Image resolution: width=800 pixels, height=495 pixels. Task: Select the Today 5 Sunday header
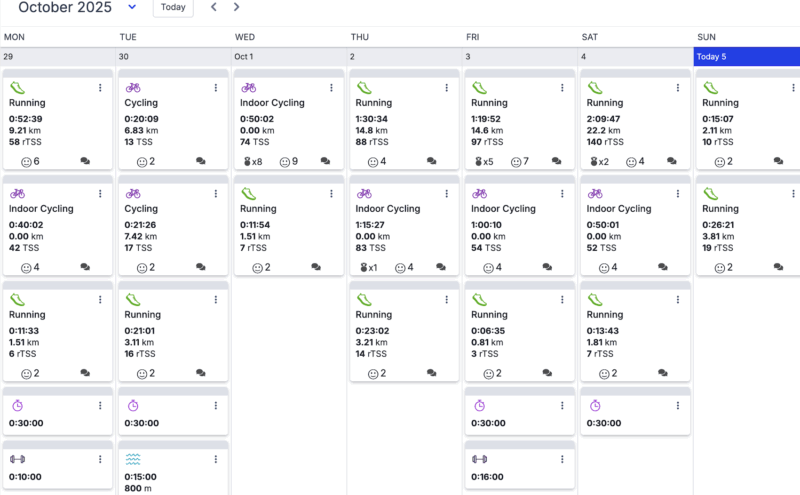[x=747, y=57]
